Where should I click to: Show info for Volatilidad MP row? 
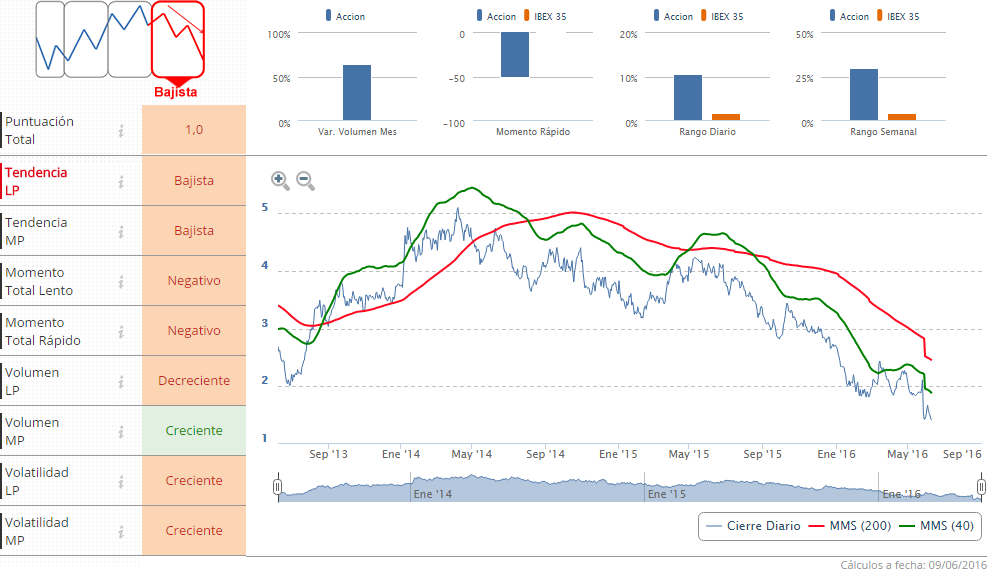coord(121,531)
